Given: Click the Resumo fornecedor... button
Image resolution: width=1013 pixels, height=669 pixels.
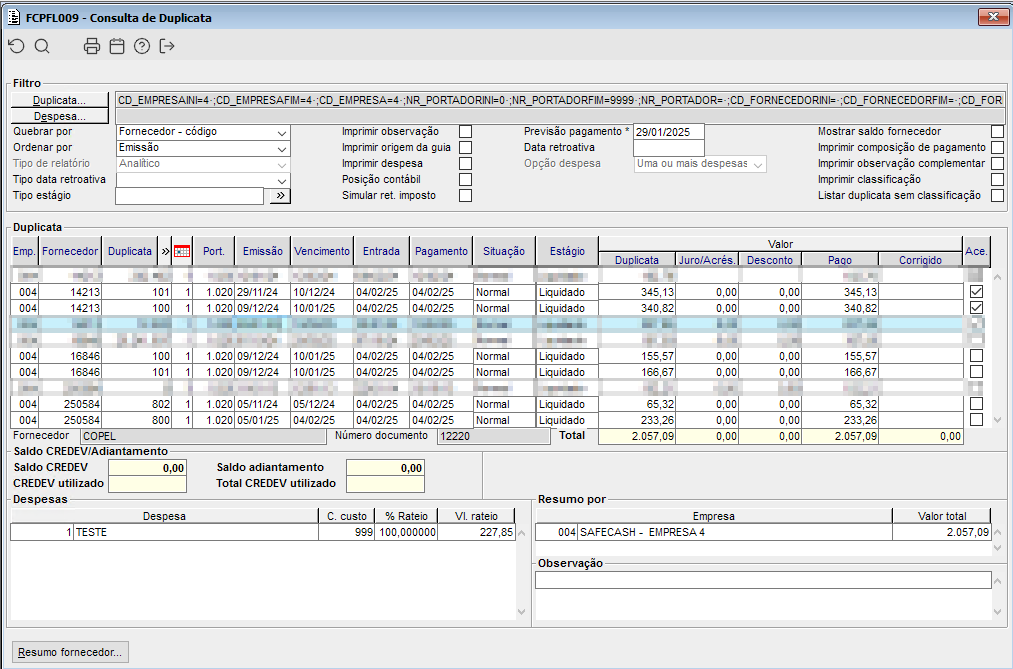Looking at the screenshot, I should click(69, 653).
